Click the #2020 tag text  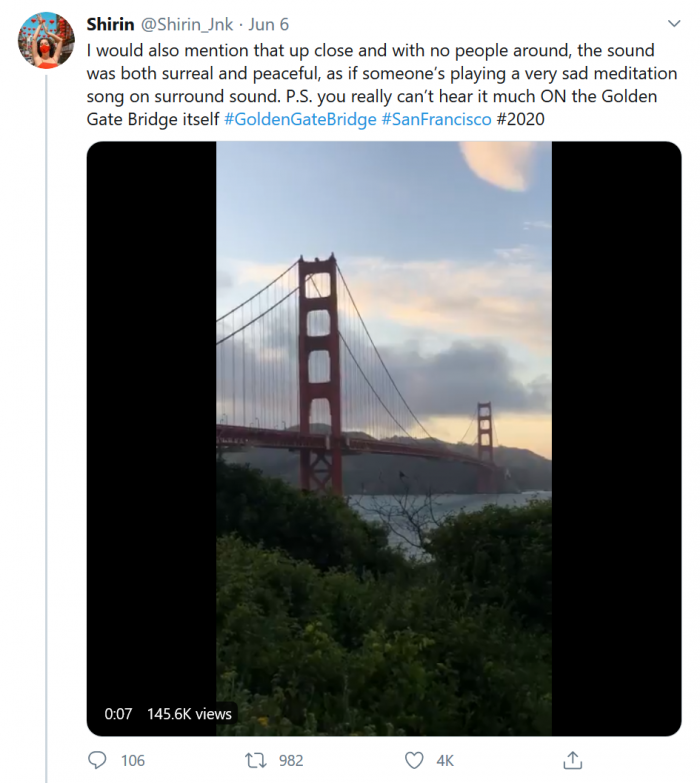[x=521, y=119]
